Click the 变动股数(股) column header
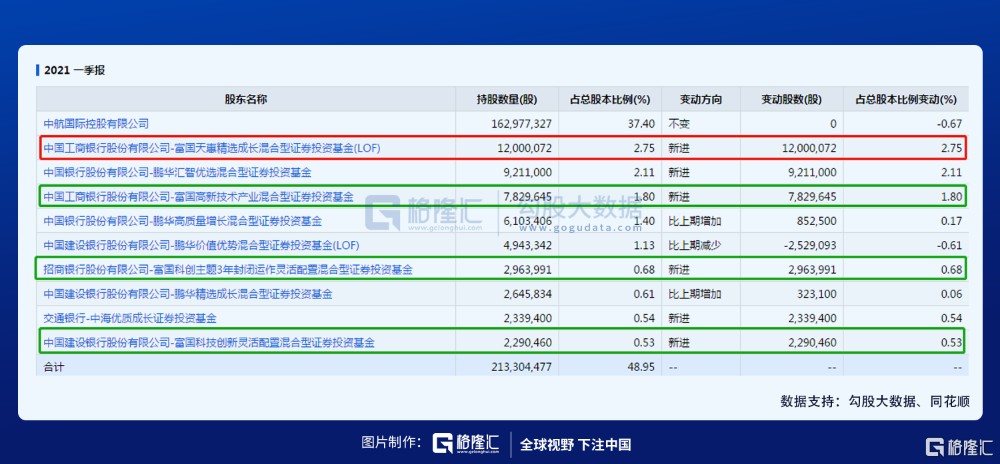Image resolution: width=1000 pixels, height=464 pixels. coord(791,99)
